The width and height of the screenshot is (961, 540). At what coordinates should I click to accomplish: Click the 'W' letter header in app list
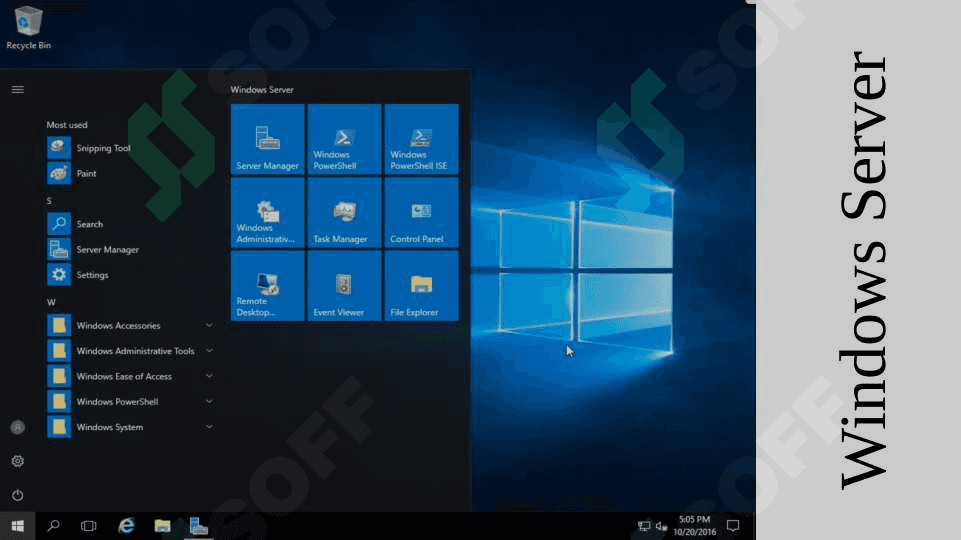tap(51, 302)
